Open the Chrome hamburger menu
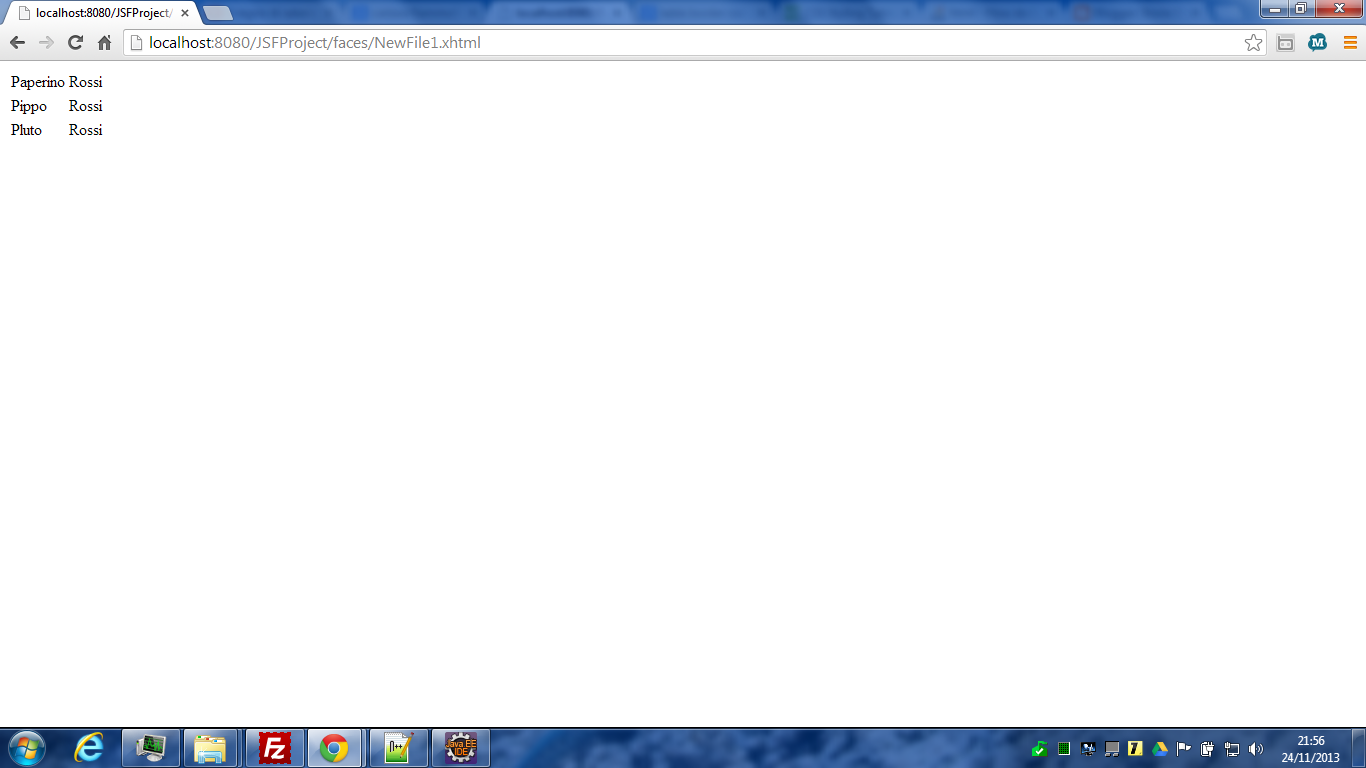 click(1350, 42)
